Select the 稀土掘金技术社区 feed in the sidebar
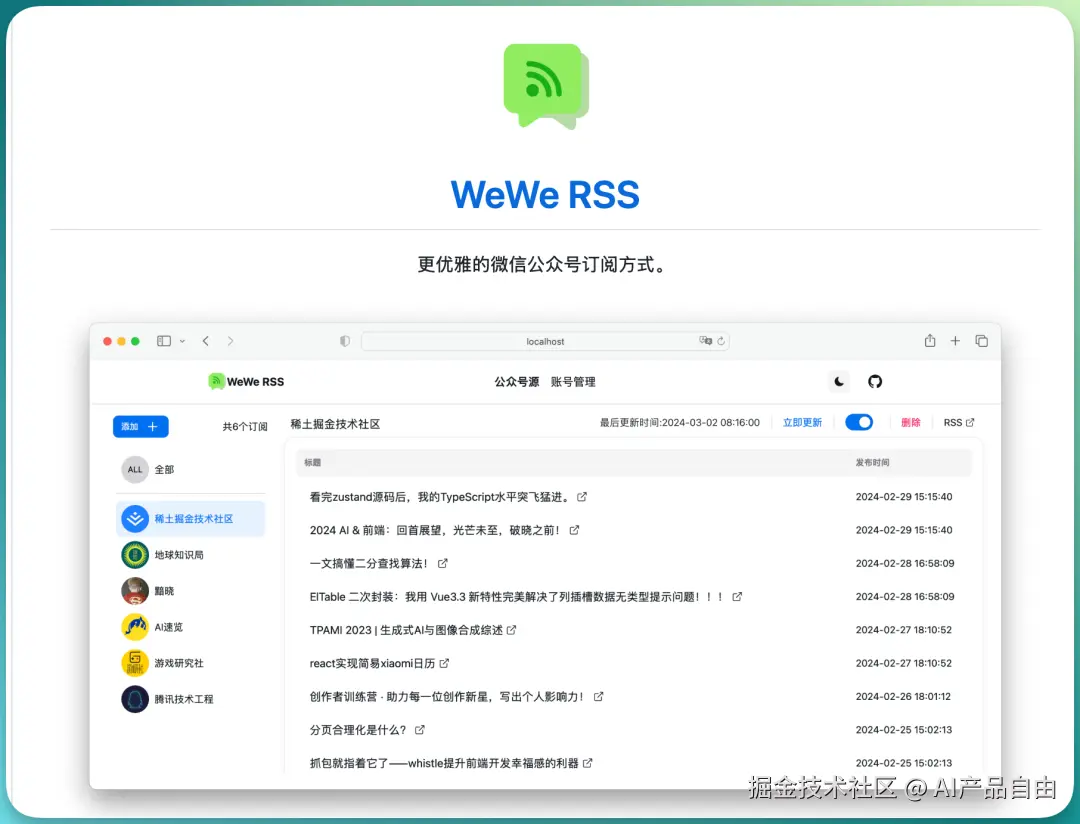This screenshot has width=1080, height=824. coord(191,519)
